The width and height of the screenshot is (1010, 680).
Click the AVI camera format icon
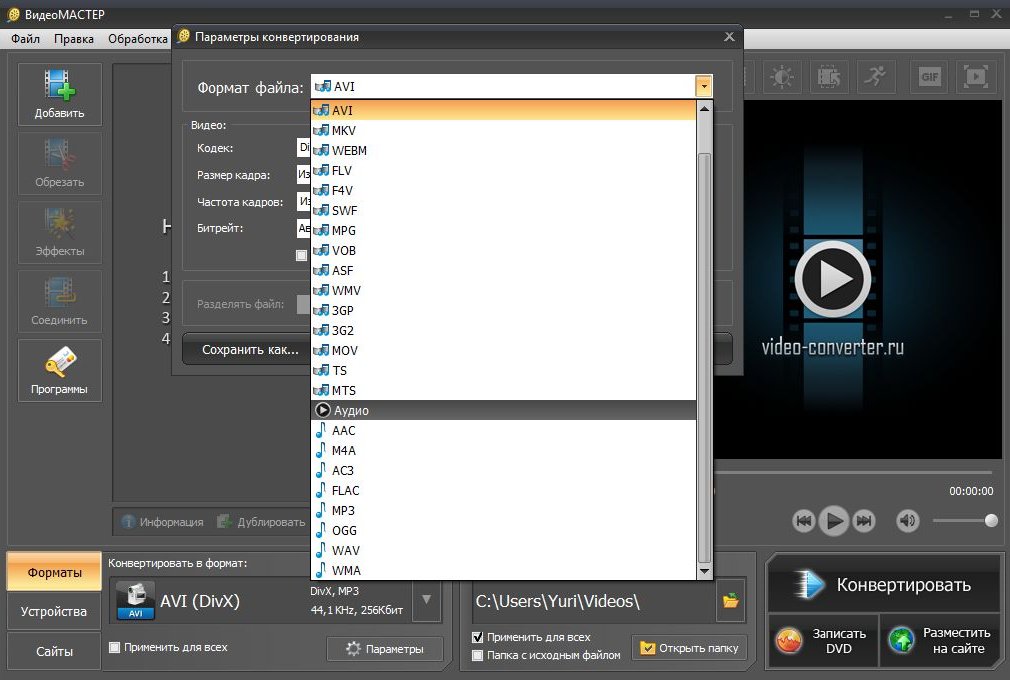pos(135,600)
